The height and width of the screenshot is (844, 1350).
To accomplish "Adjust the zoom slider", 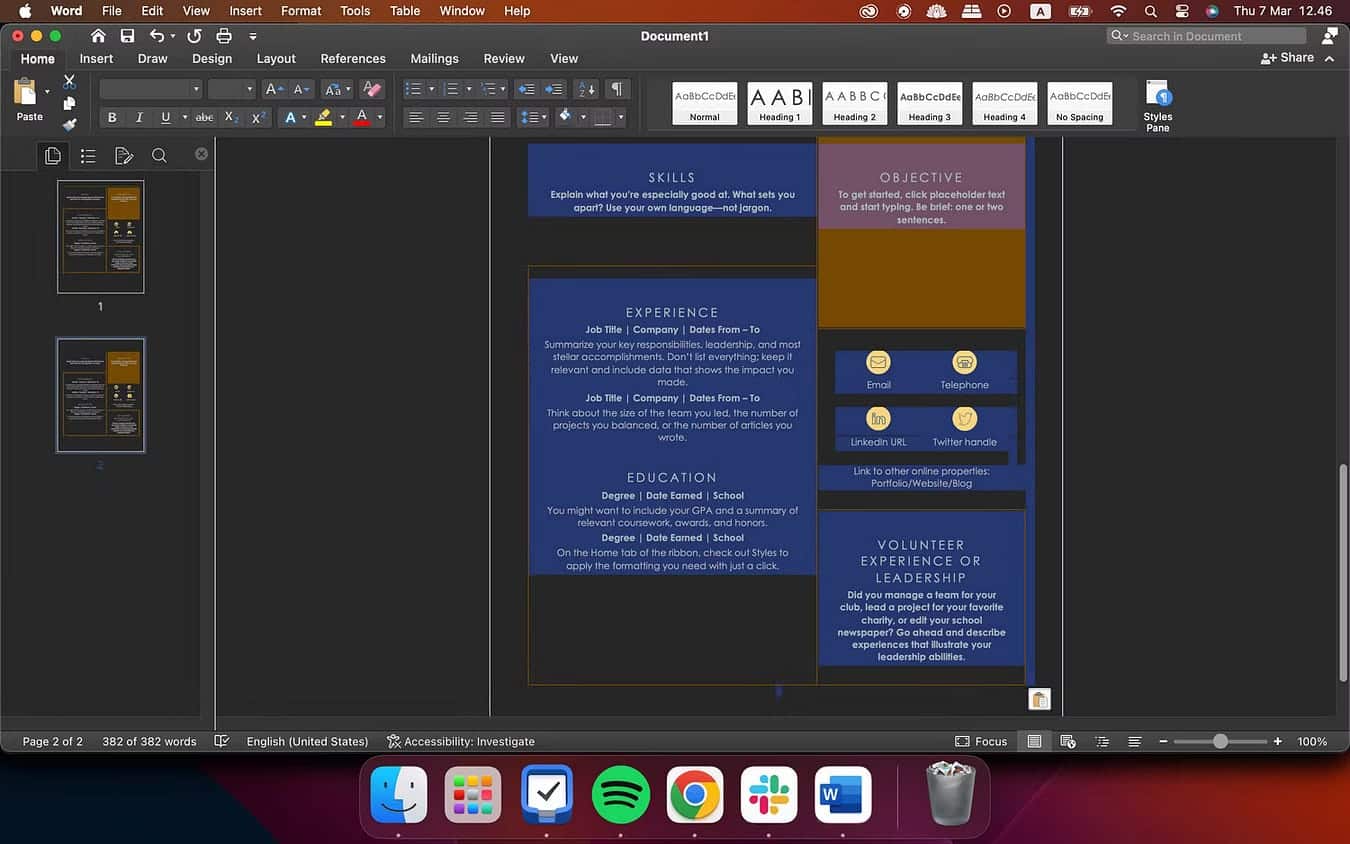I will [1220, 741].
